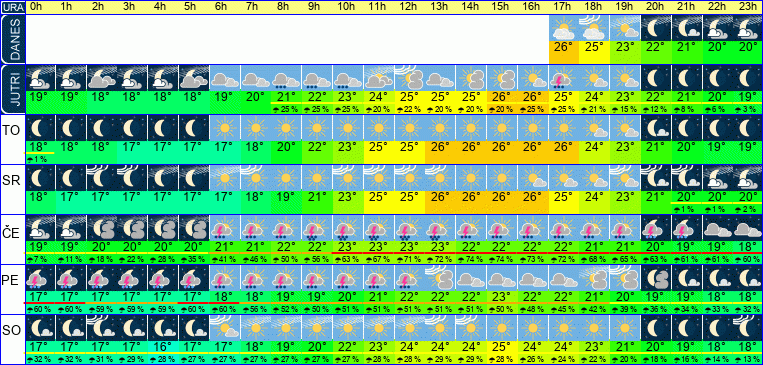The width and height of the screenshot is (763, 365).
Task: Click the PE 20h moon heavy cloud icon
Action: 656,278
